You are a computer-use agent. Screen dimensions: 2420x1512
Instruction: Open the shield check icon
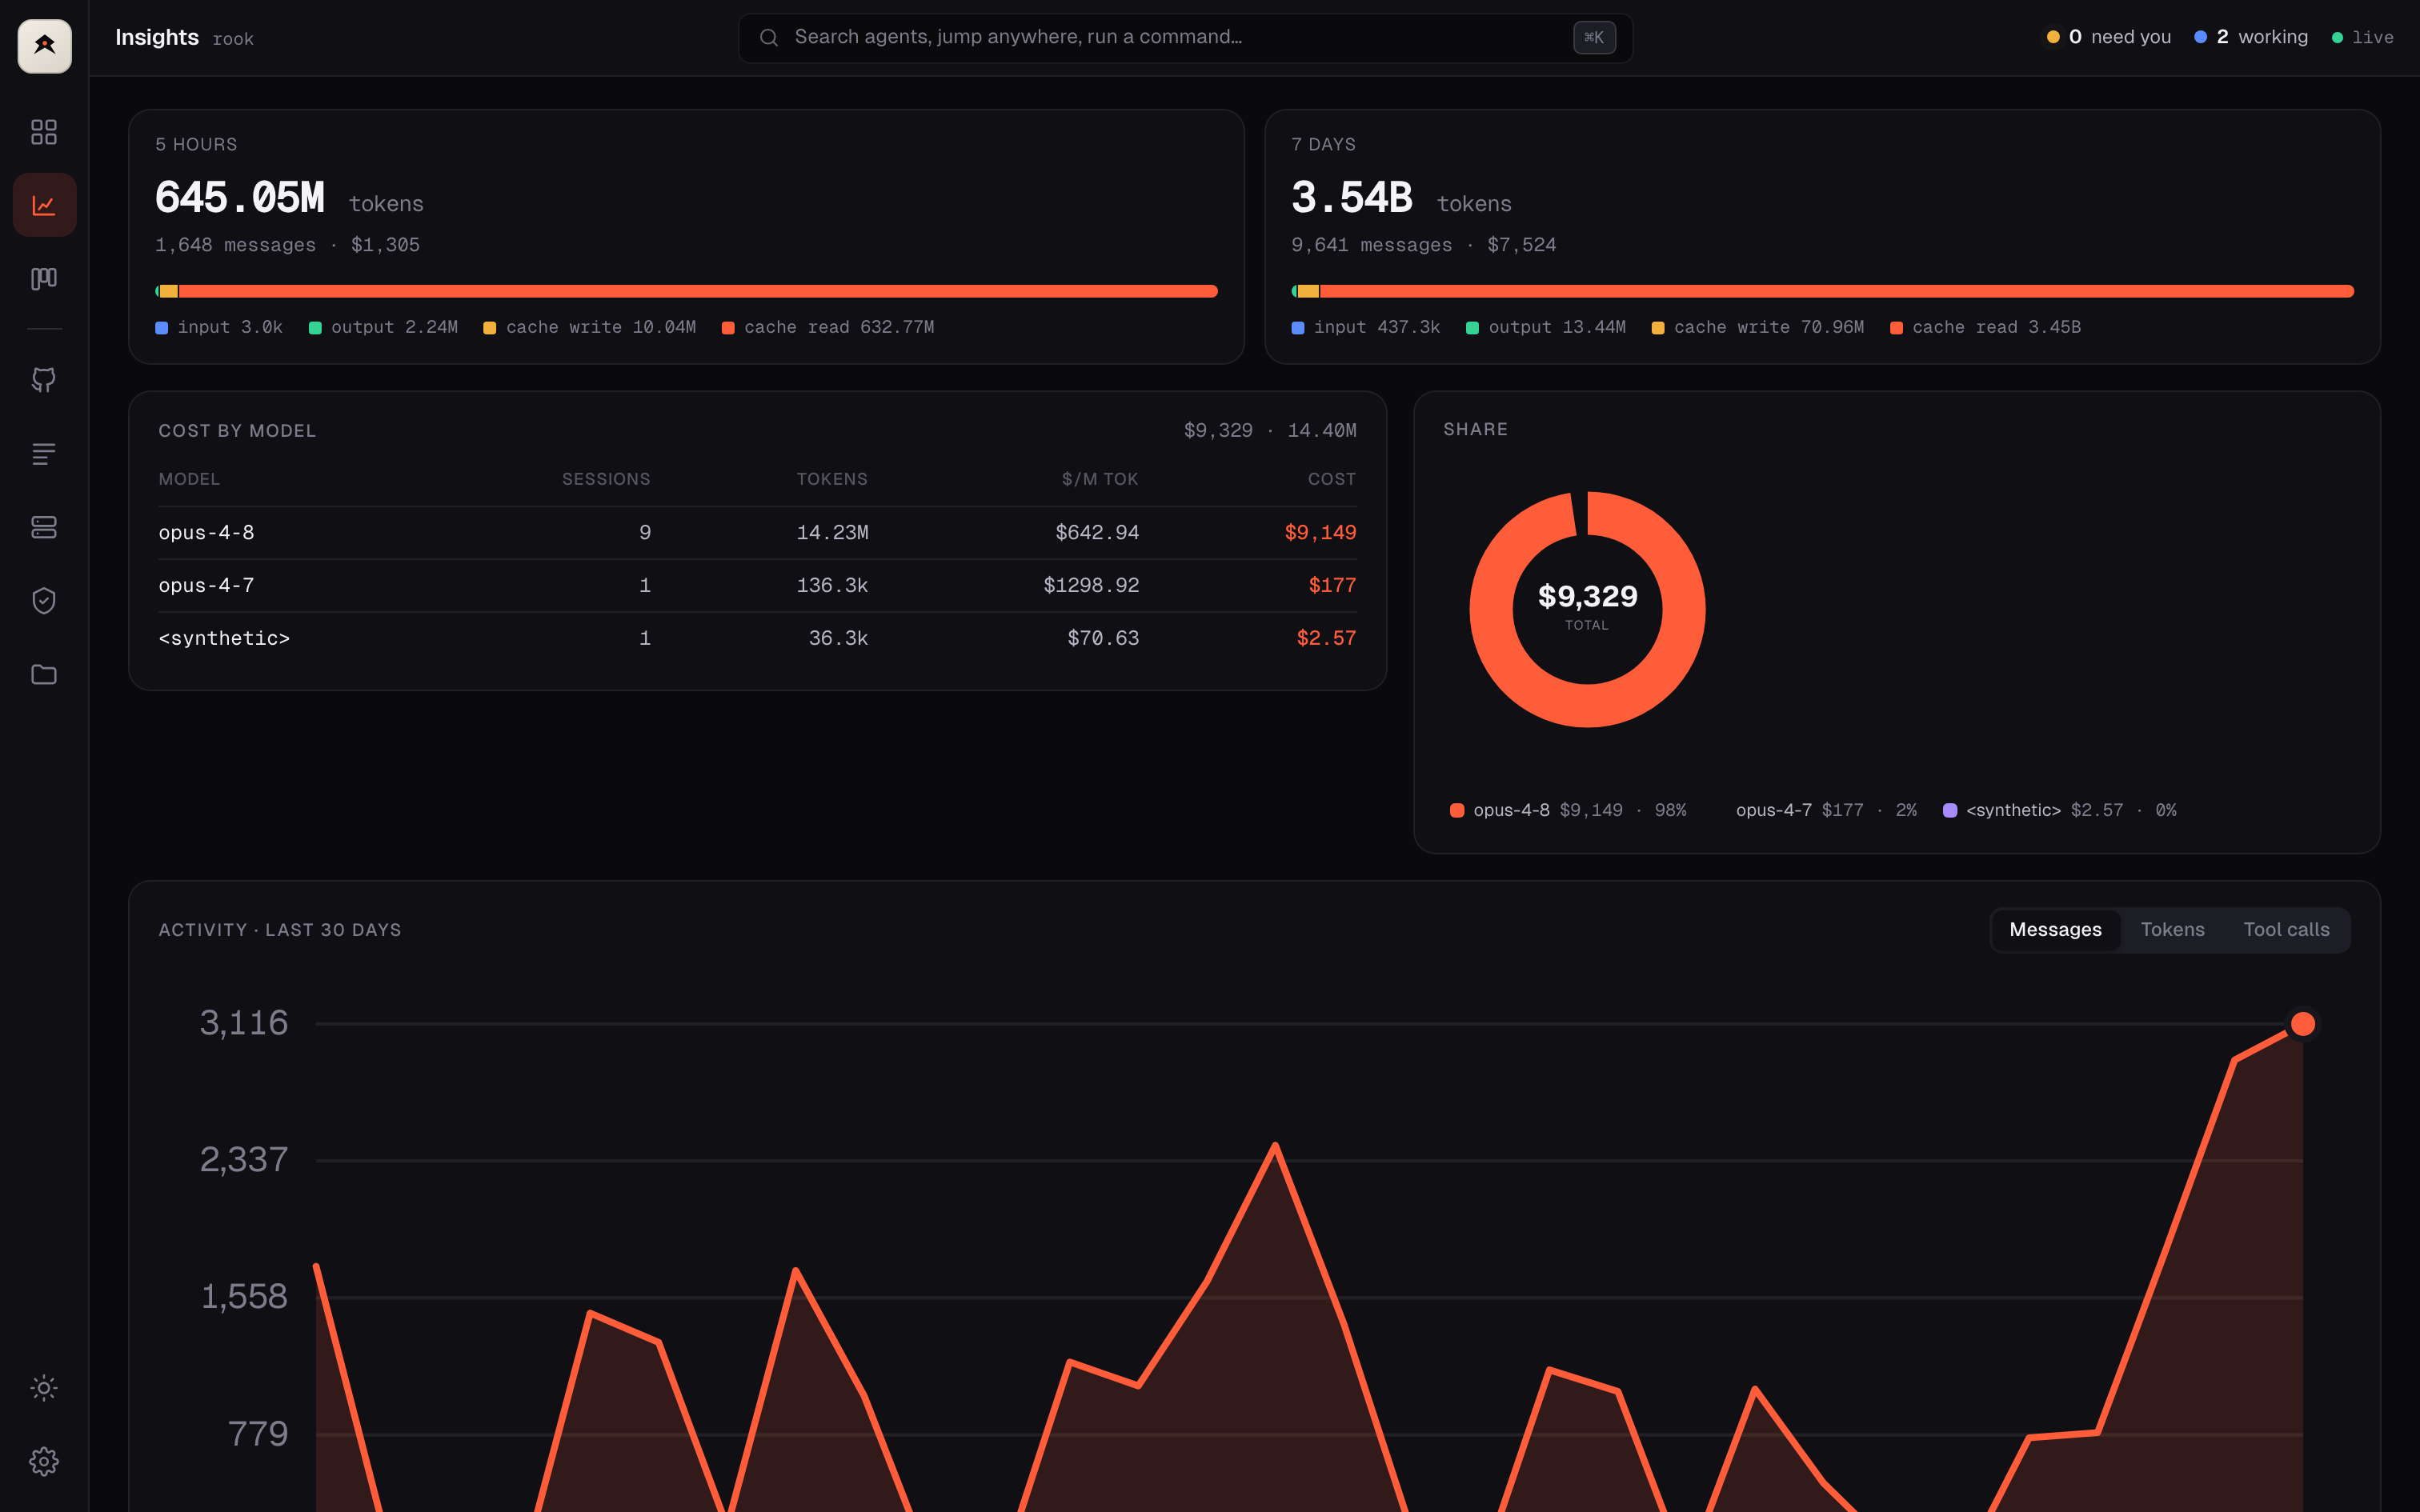[x=44, y=600]
